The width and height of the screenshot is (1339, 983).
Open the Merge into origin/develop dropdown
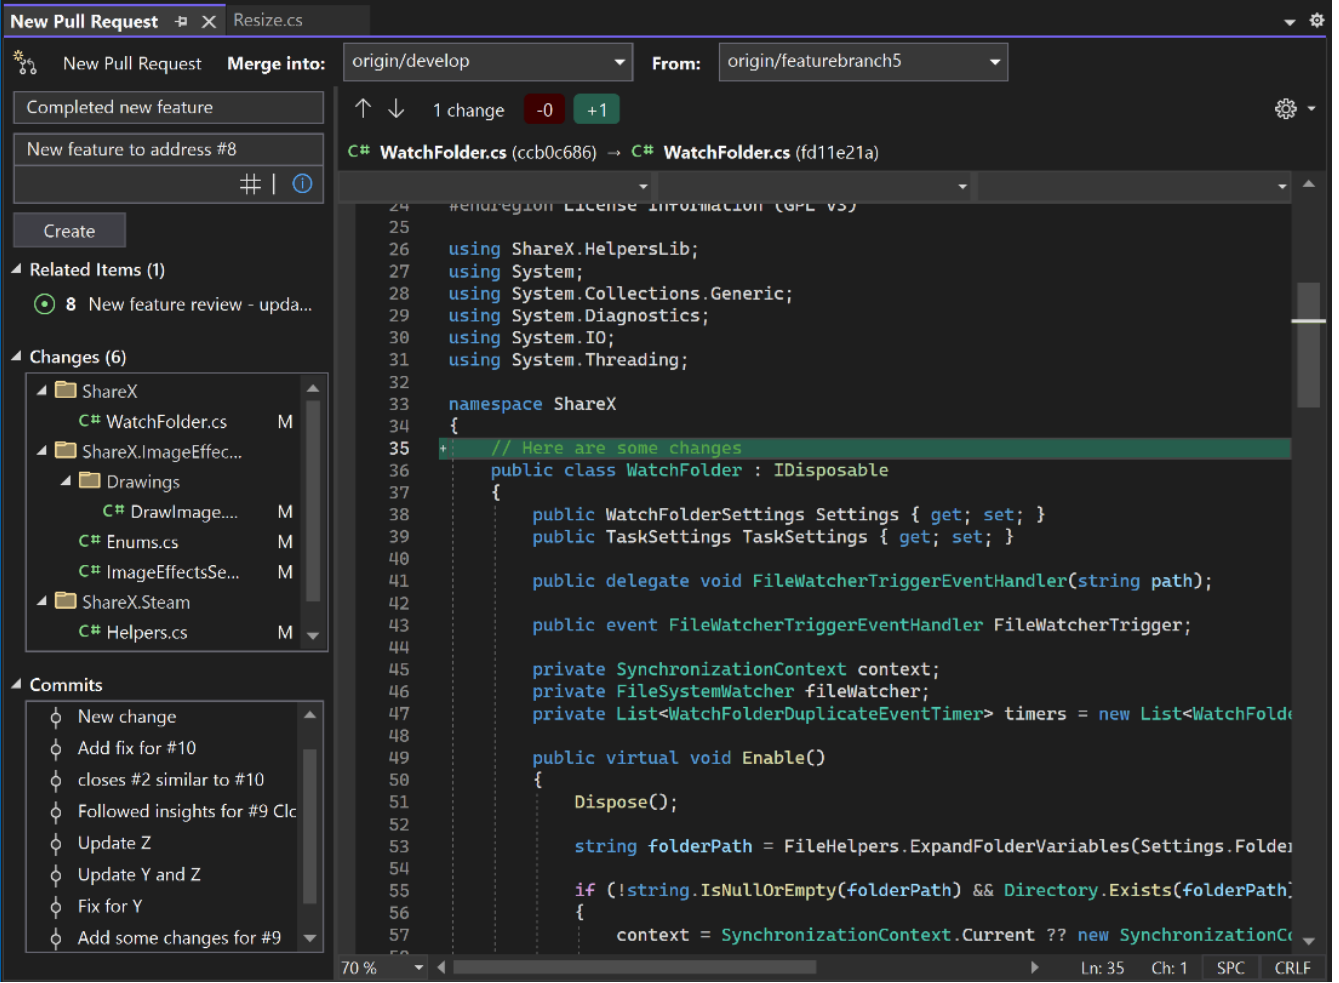[487, 62]
